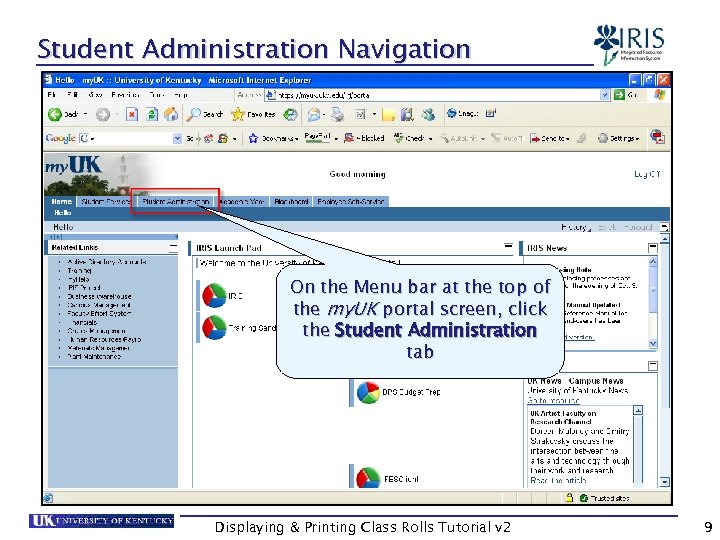Click the IRIS launch pad pie icon
This screenshot has width=720, height=540.
click(x=214, y=295)
